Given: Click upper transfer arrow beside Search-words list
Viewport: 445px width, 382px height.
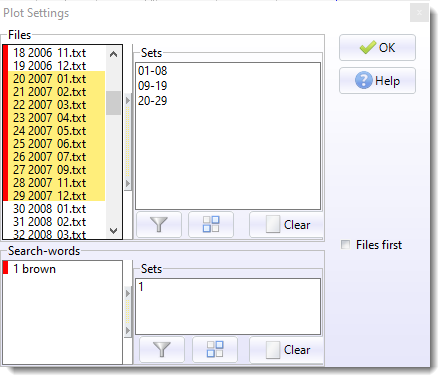Looking at the screenshot, I should [x=128, y=293].
